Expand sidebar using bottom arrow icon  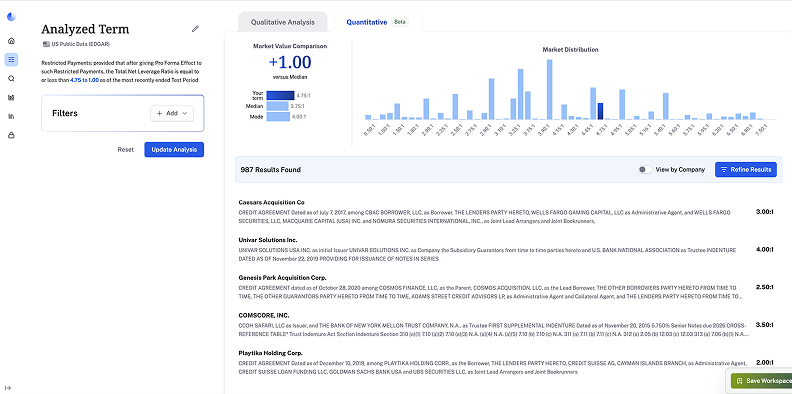coord(8,388)
